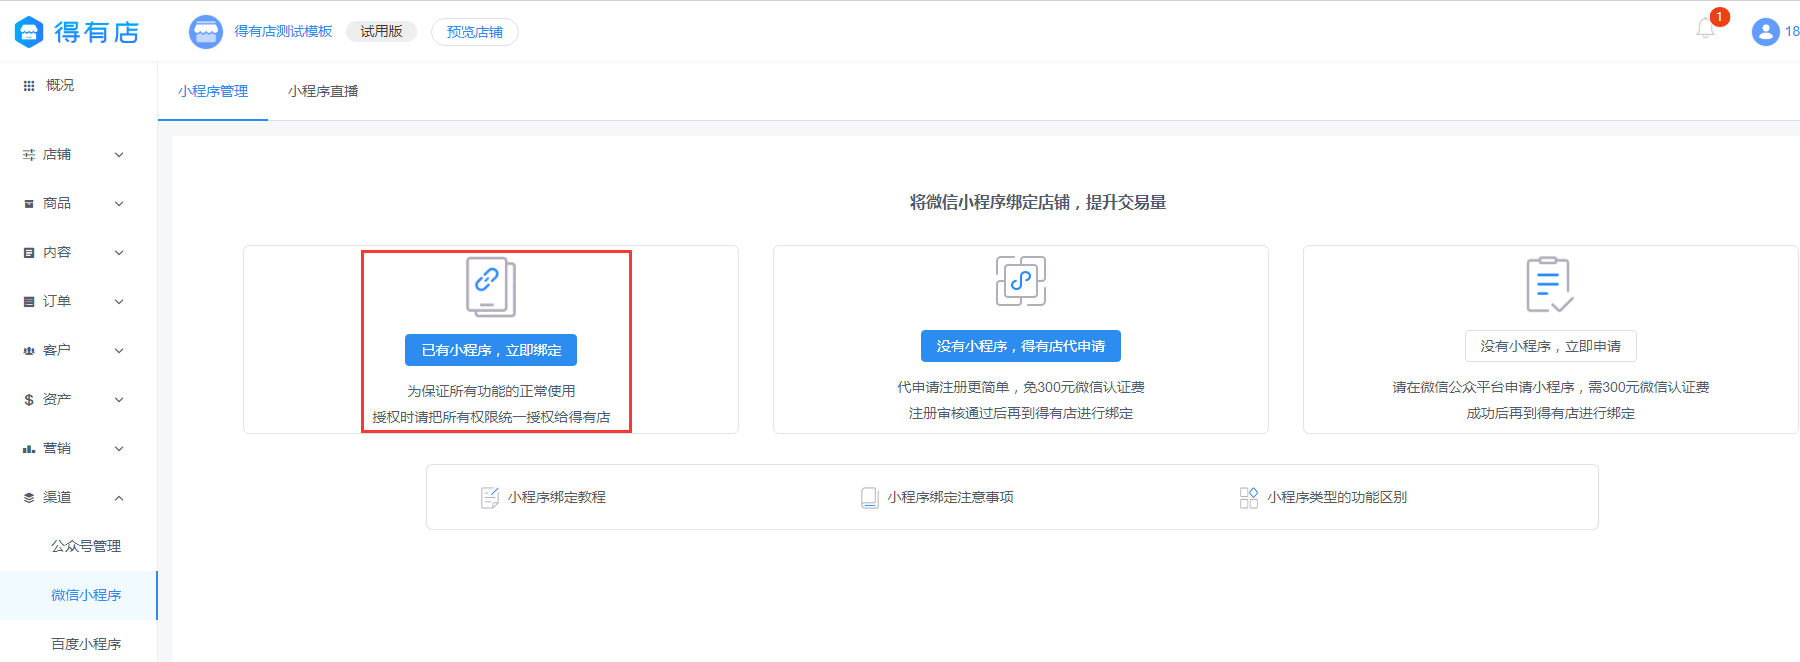Select the 小程序管理 tab

[x=213, y=91]
